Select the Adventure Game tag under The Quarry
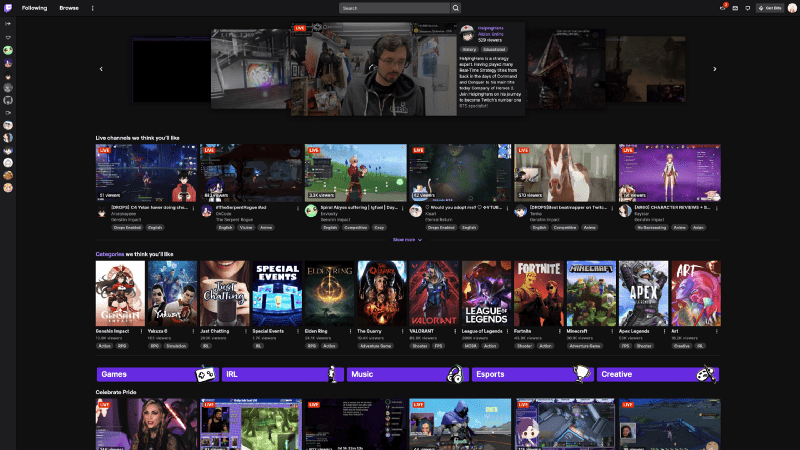 [x=376, y=346]
